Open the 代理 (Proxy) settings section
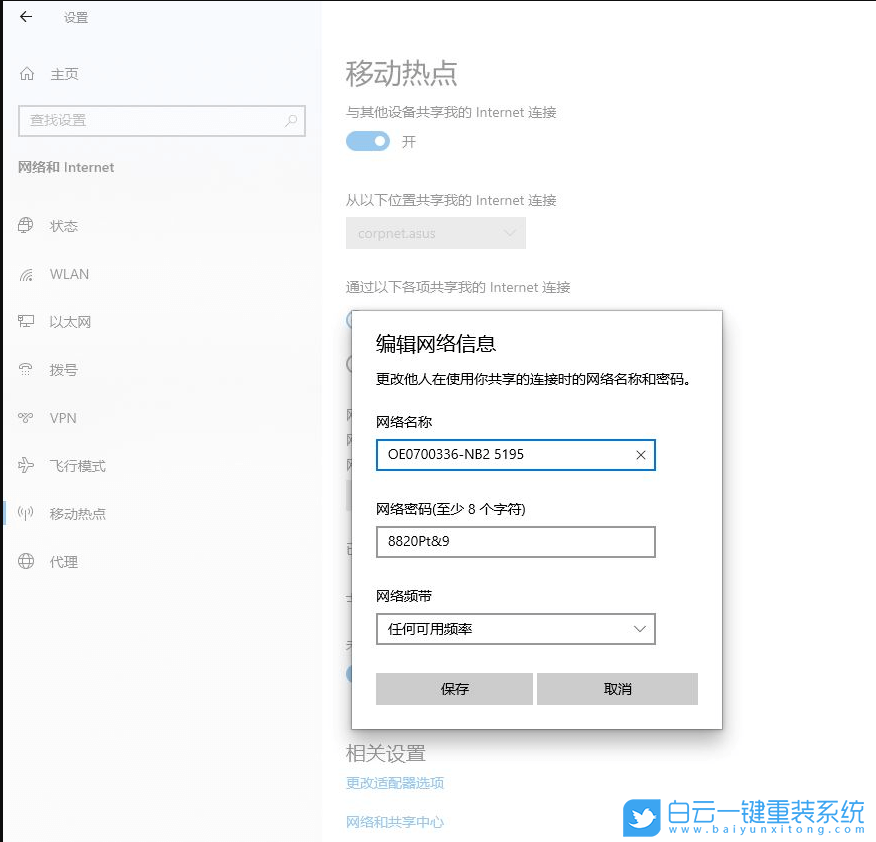 point(26,562)
